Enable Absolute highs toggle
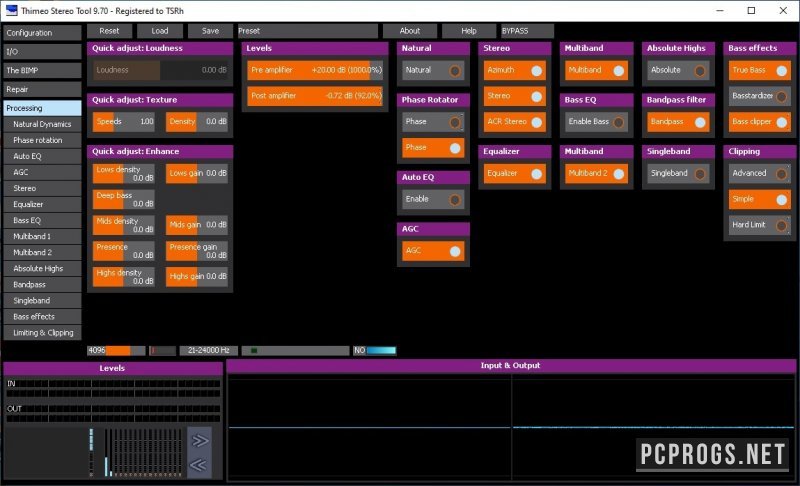This screenshot has height=486, width=800. pos(678,70)
